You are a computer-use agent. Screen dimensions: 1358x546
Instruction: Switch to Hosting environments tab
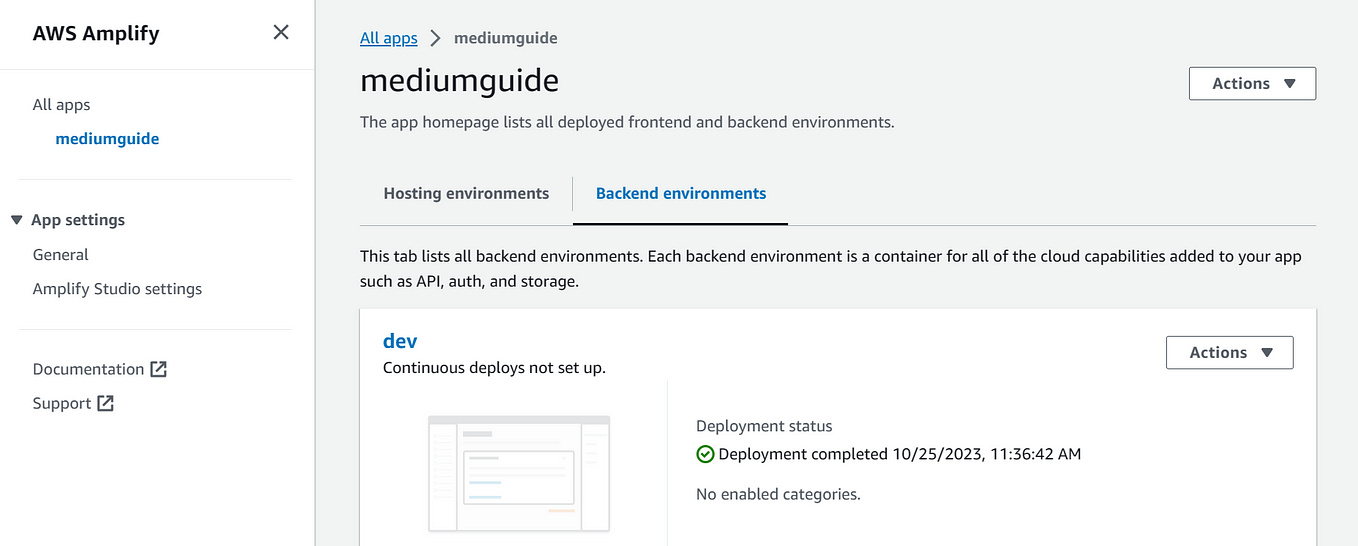[466, 193]
